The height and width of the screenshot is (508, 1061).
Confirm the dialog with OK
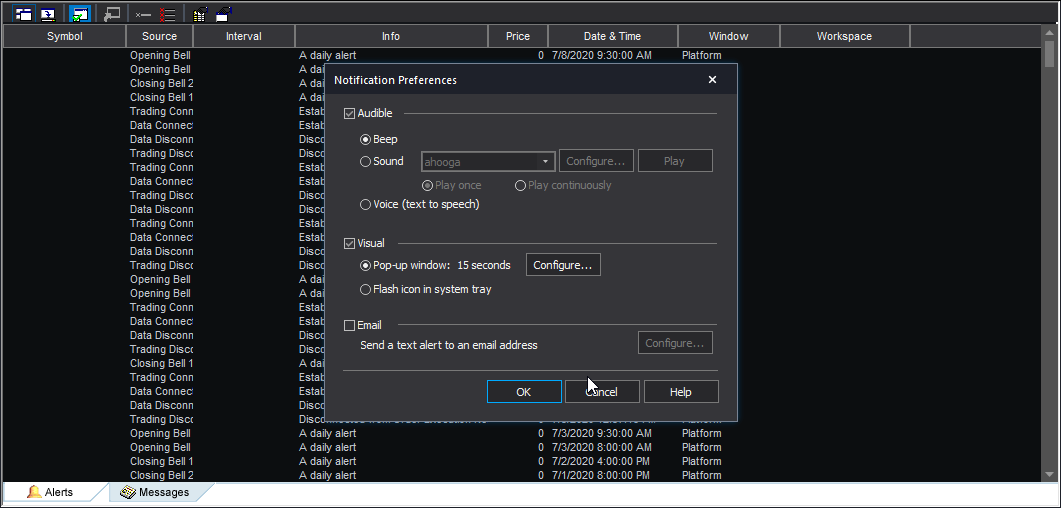(x=524, y=392)
